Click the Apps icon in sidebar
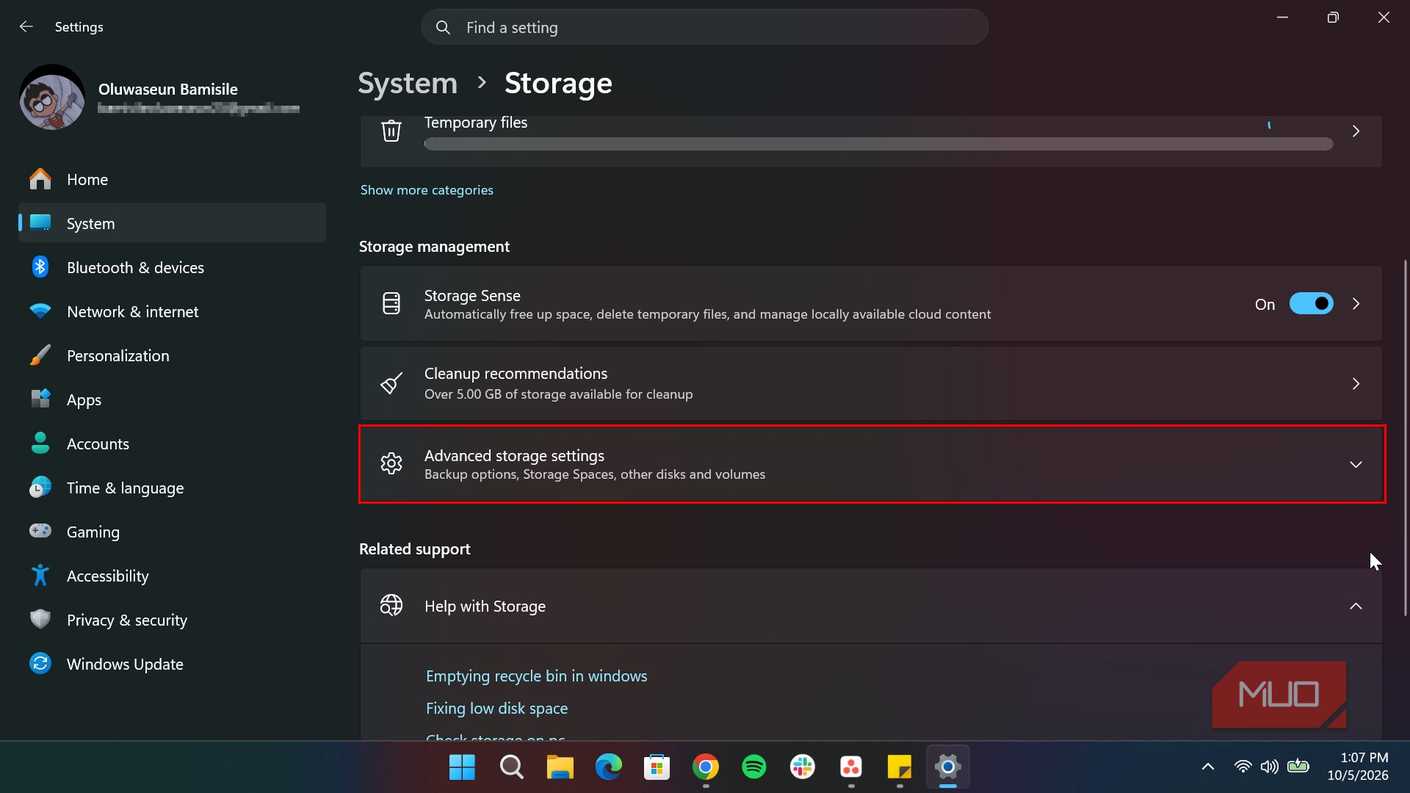The image size is (1410, 793). 40,400
